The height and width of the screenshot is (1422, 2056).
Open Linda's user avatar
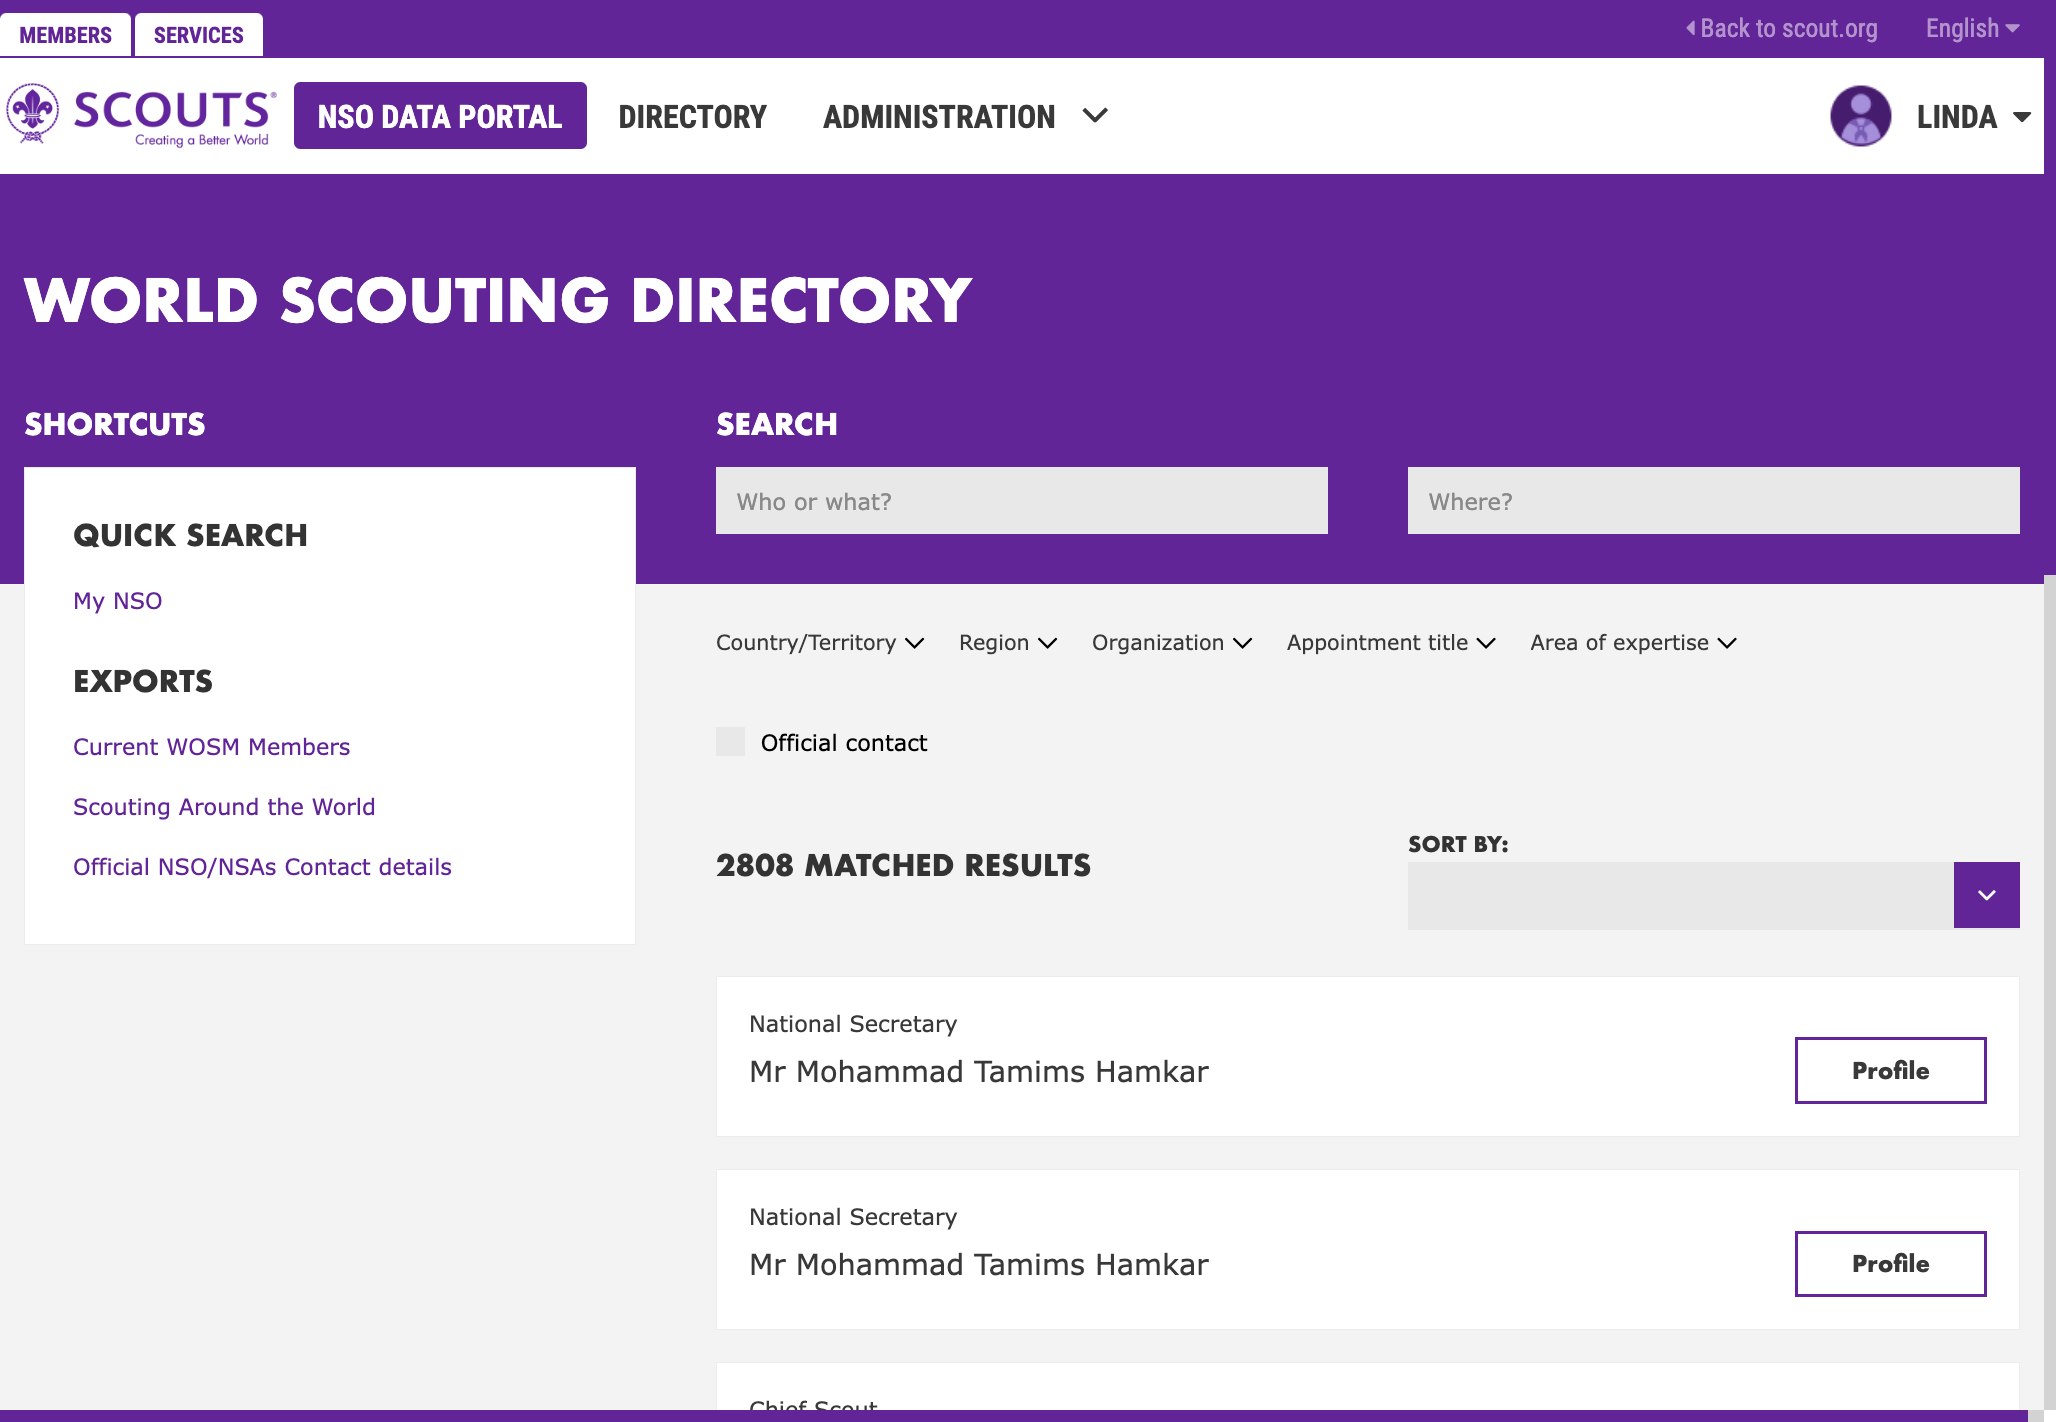click(1860, 116)
